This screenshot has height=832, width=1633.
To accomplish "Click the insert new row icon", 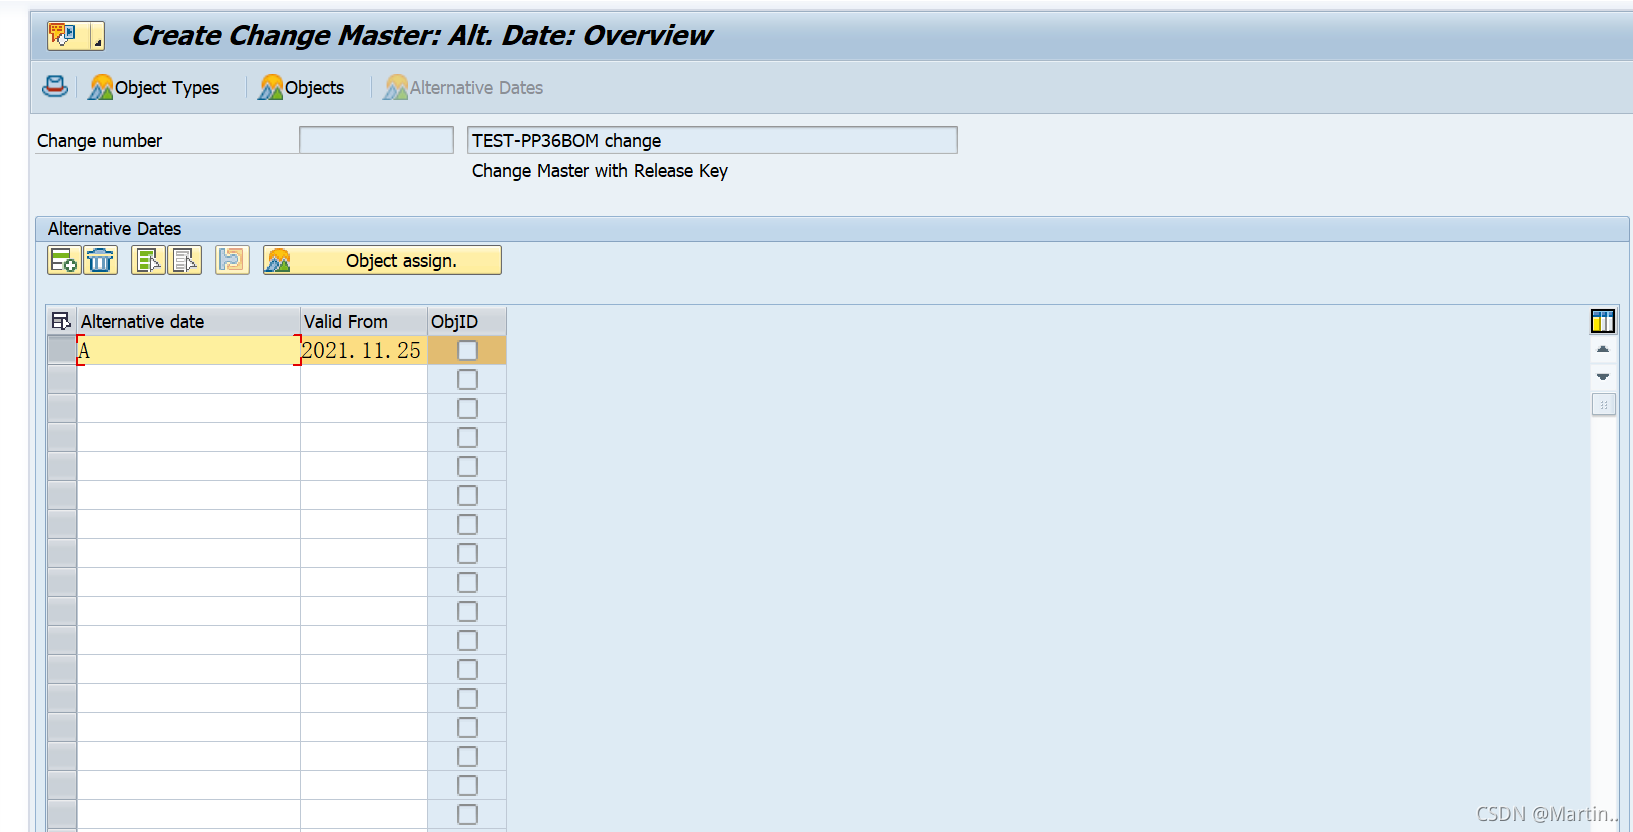I will (64, 260).
